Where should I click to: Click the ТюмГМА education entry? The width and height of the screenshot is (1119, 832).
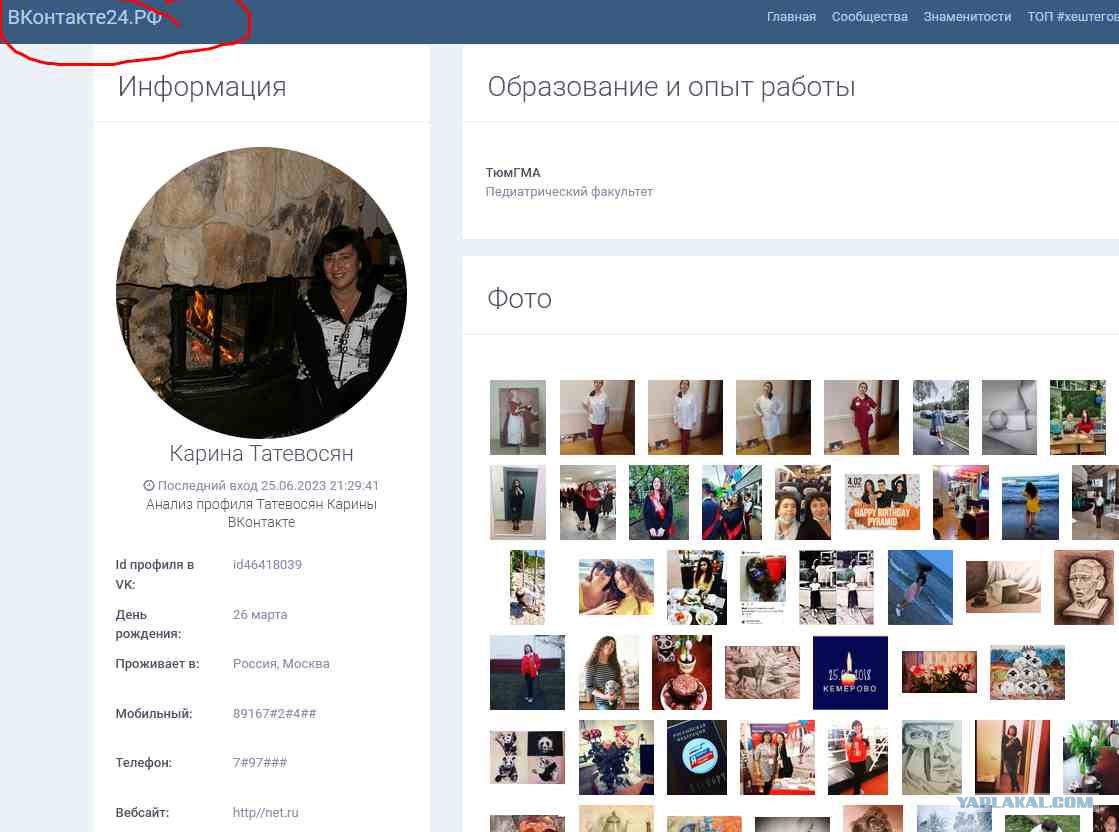(512, 173)
